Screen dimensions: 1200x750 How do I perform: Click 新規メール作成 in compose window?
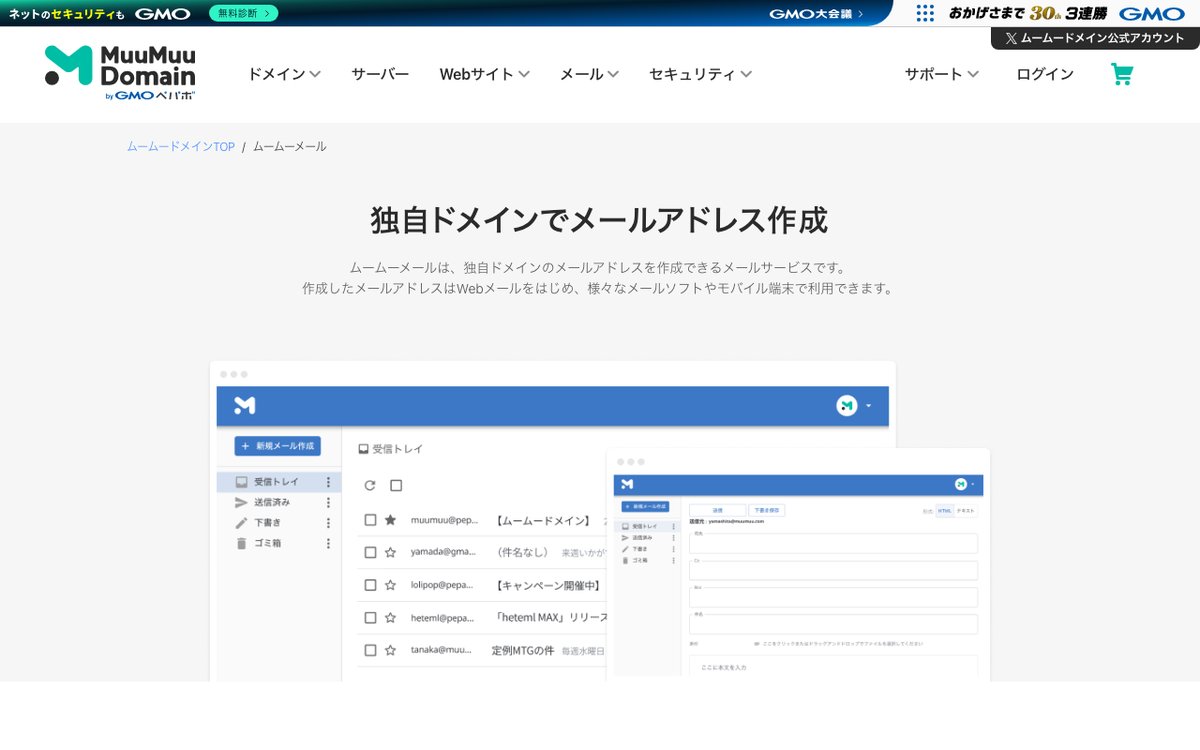tap(645, 506)
